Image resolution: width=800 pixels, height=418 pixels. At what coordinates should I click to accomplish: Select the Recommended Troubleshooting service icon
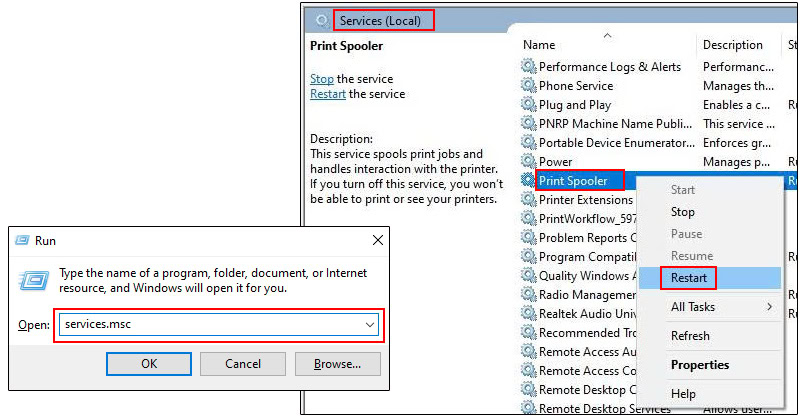[x=529, y=333]
